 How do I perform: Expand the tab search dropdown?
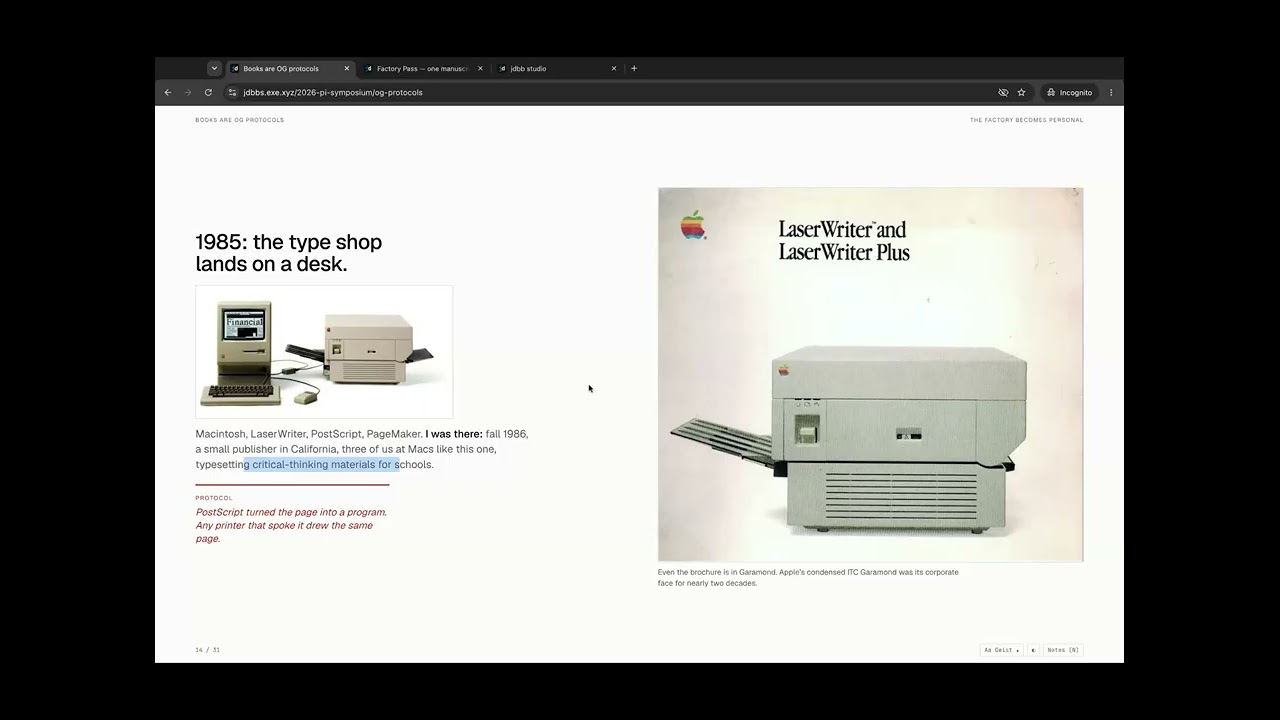point(214,68)
